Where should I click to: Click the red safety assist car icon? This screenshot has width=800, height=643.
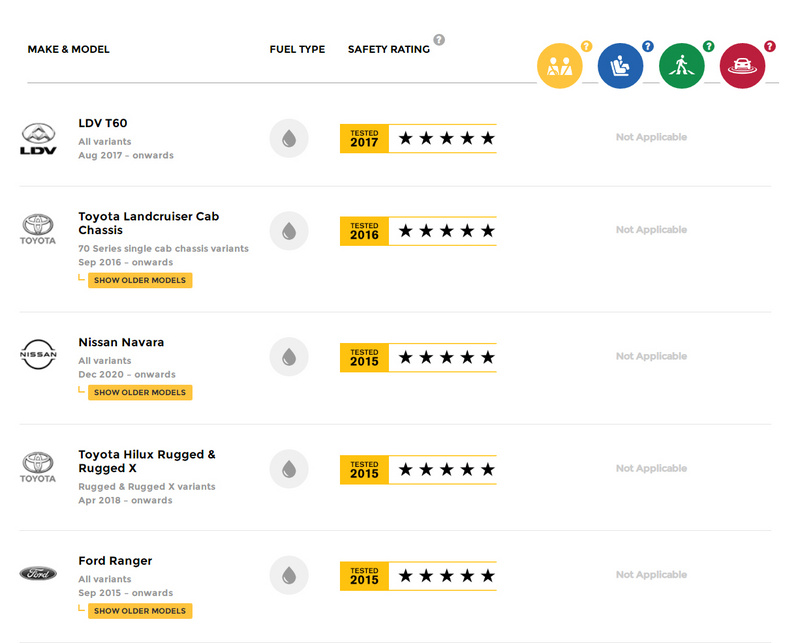742,66
